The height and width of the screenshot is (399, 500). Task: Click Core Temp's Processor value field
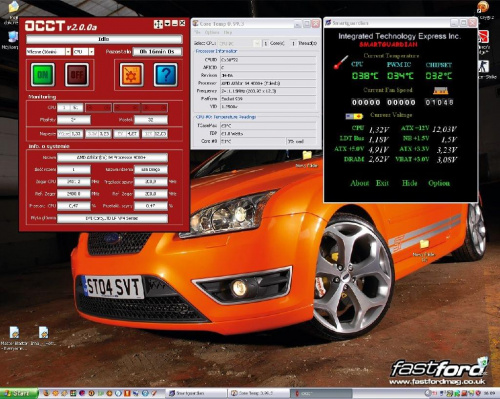coord(268,83)
